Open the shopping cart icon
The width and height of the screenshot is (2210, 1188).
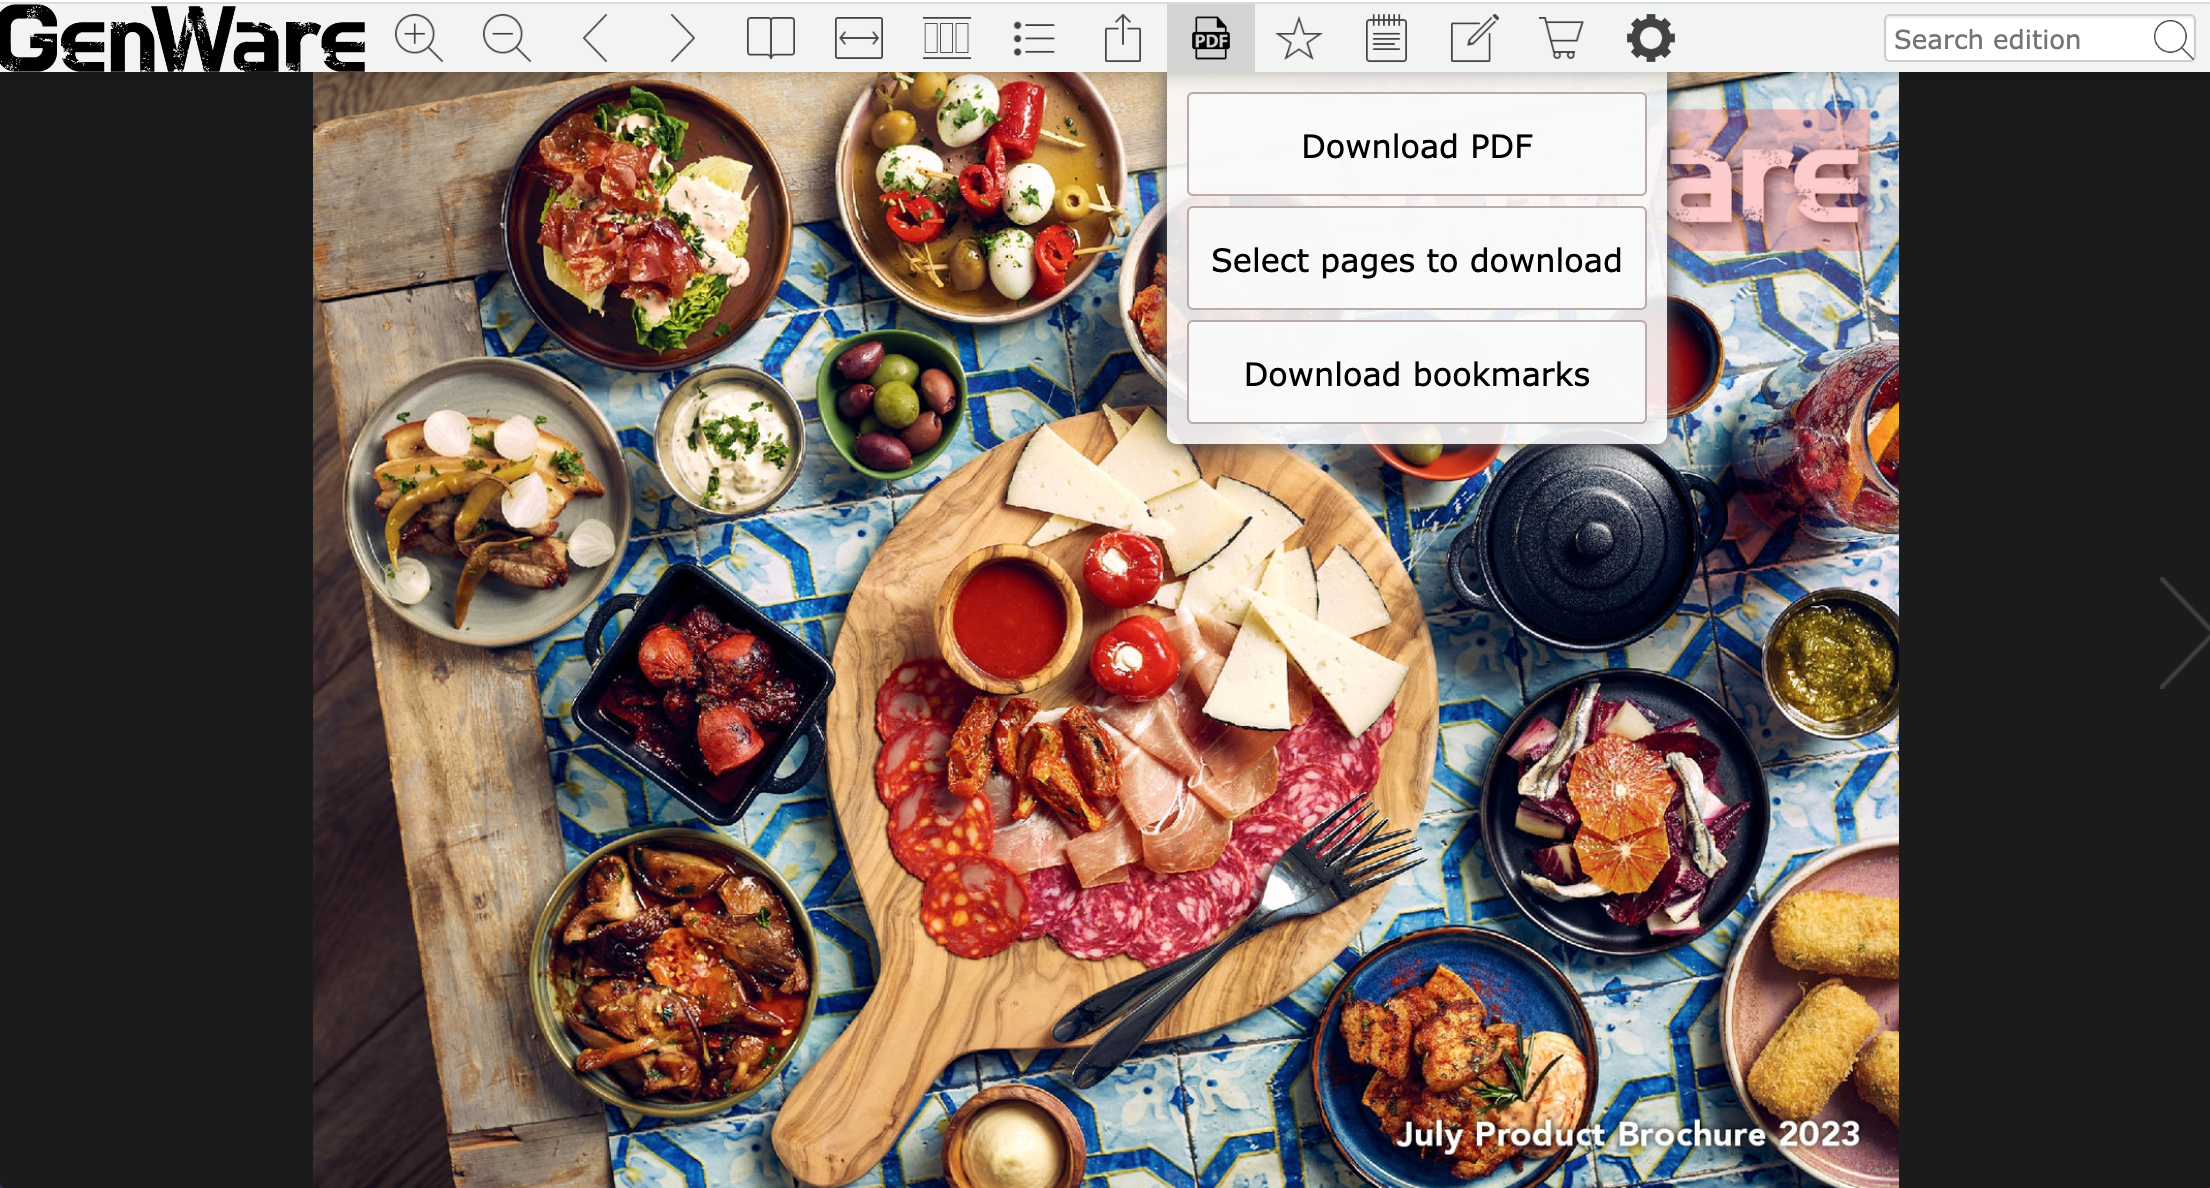coord(1561,39)
